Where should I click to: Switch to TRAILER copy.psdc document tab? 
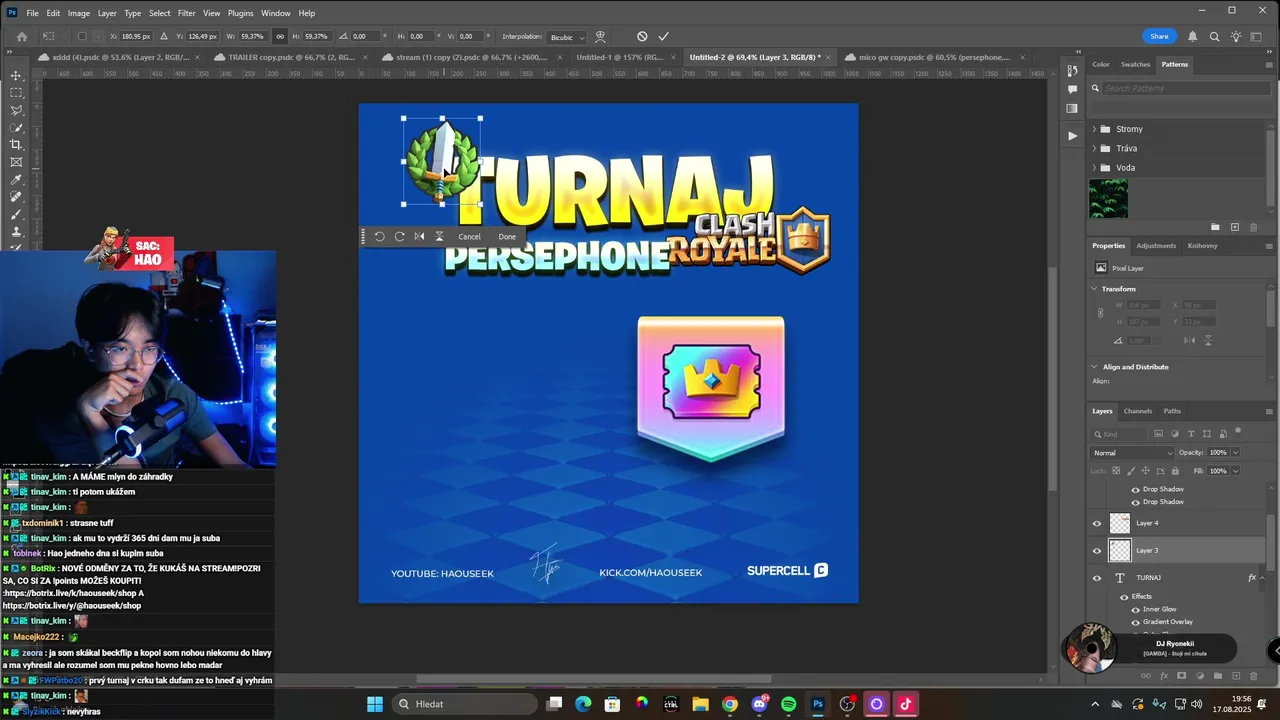tap(289, 58)
